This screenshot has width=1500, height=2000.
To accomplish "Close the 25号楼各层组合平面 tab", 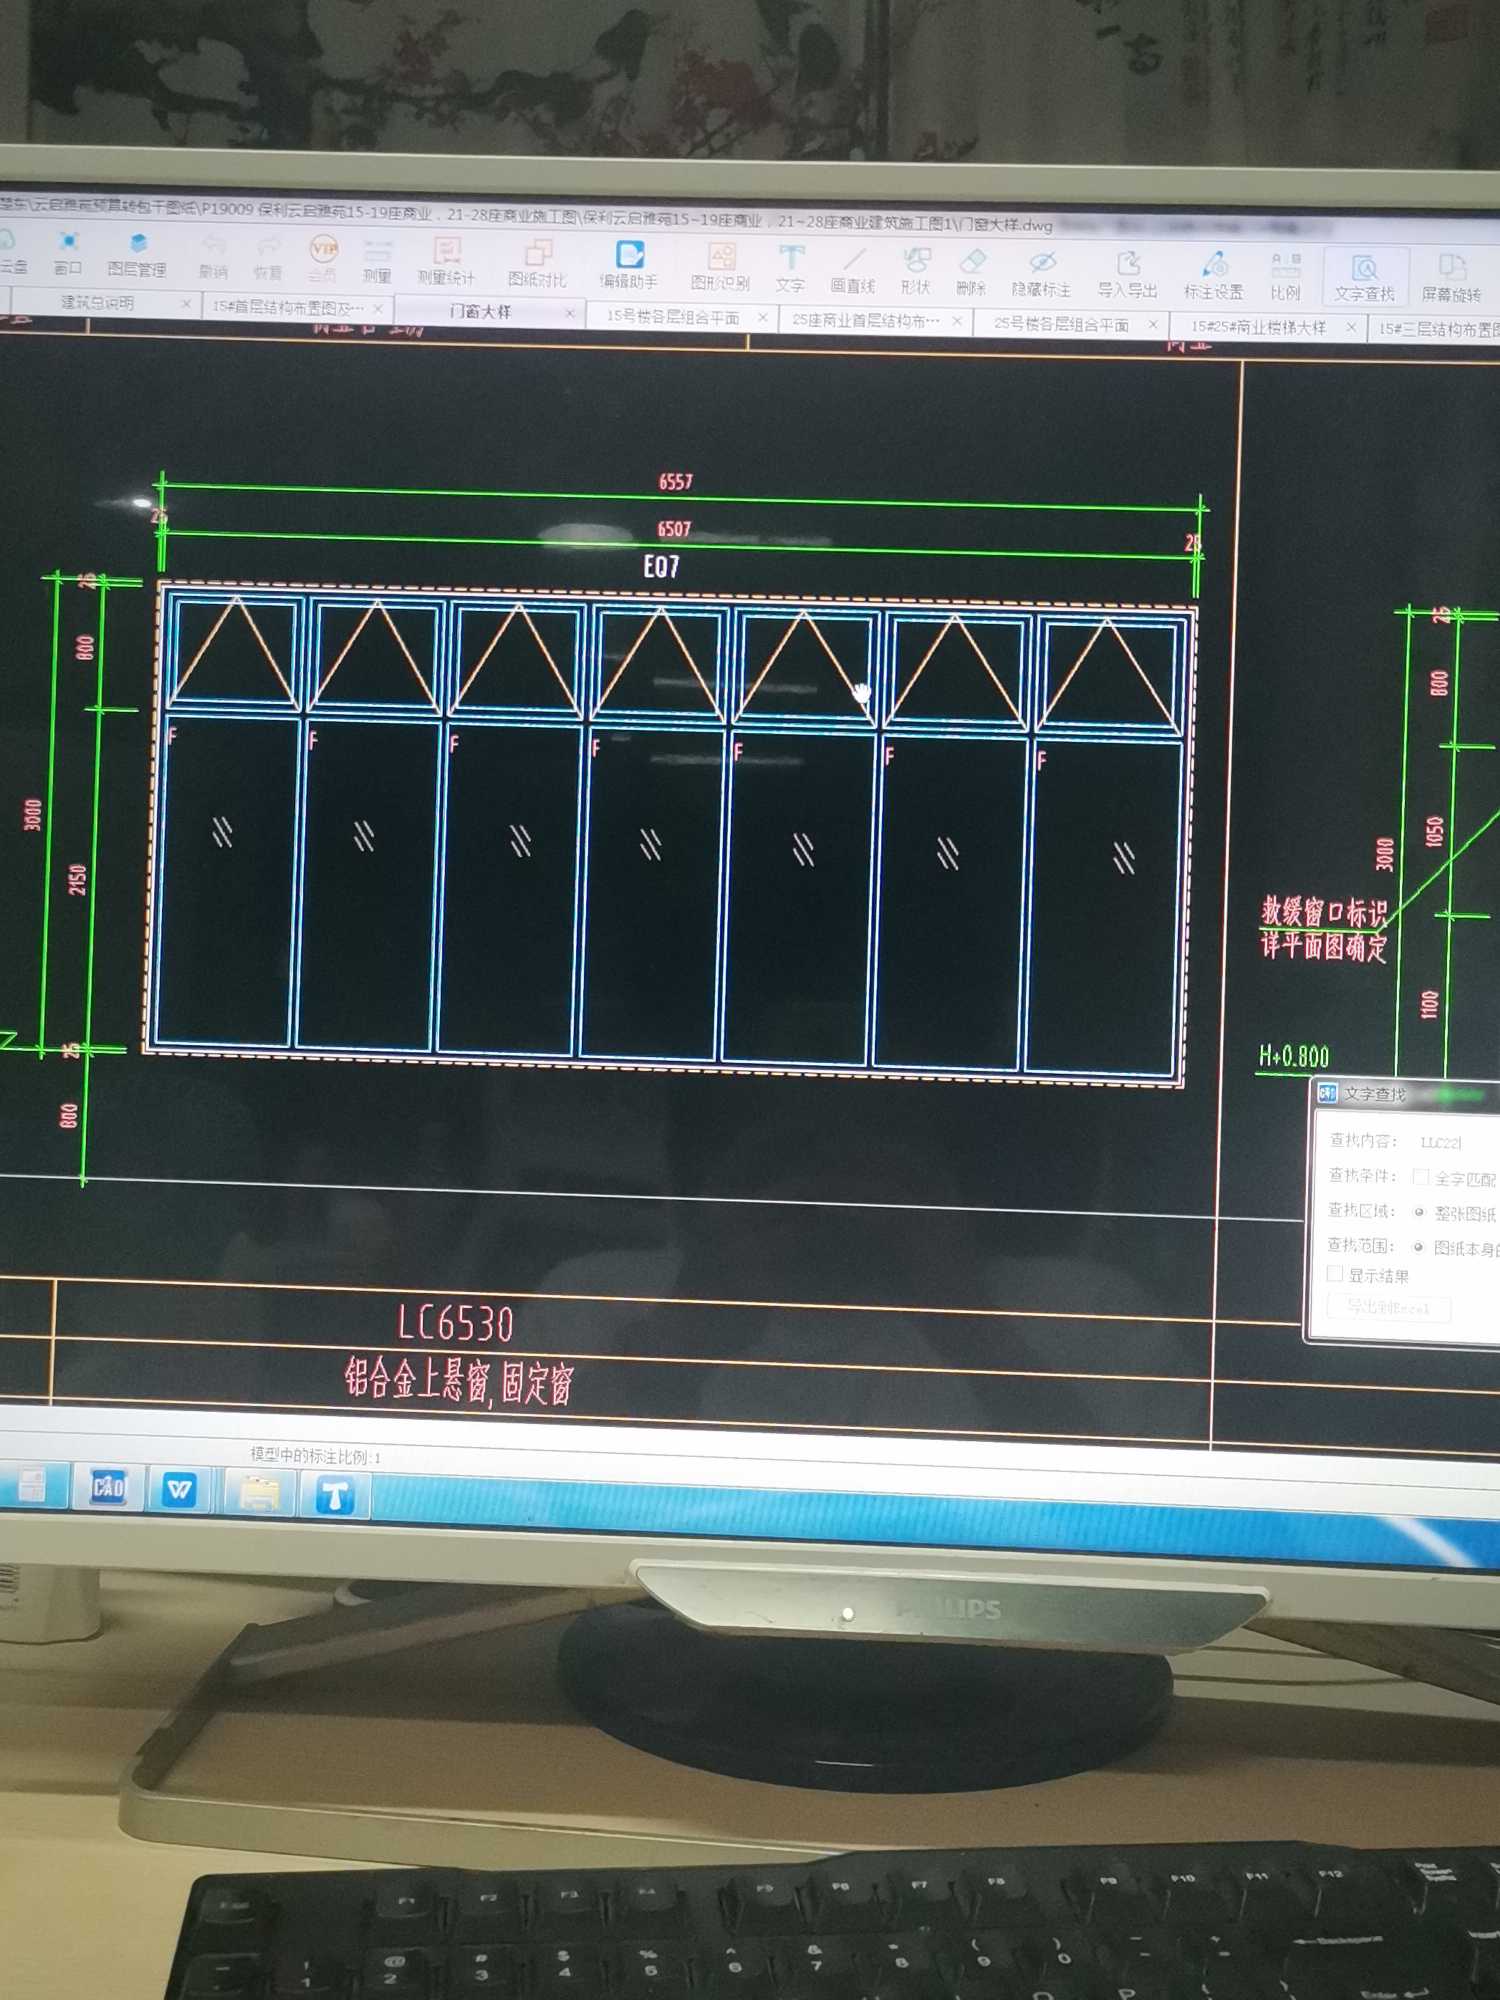I will 1153,325.
